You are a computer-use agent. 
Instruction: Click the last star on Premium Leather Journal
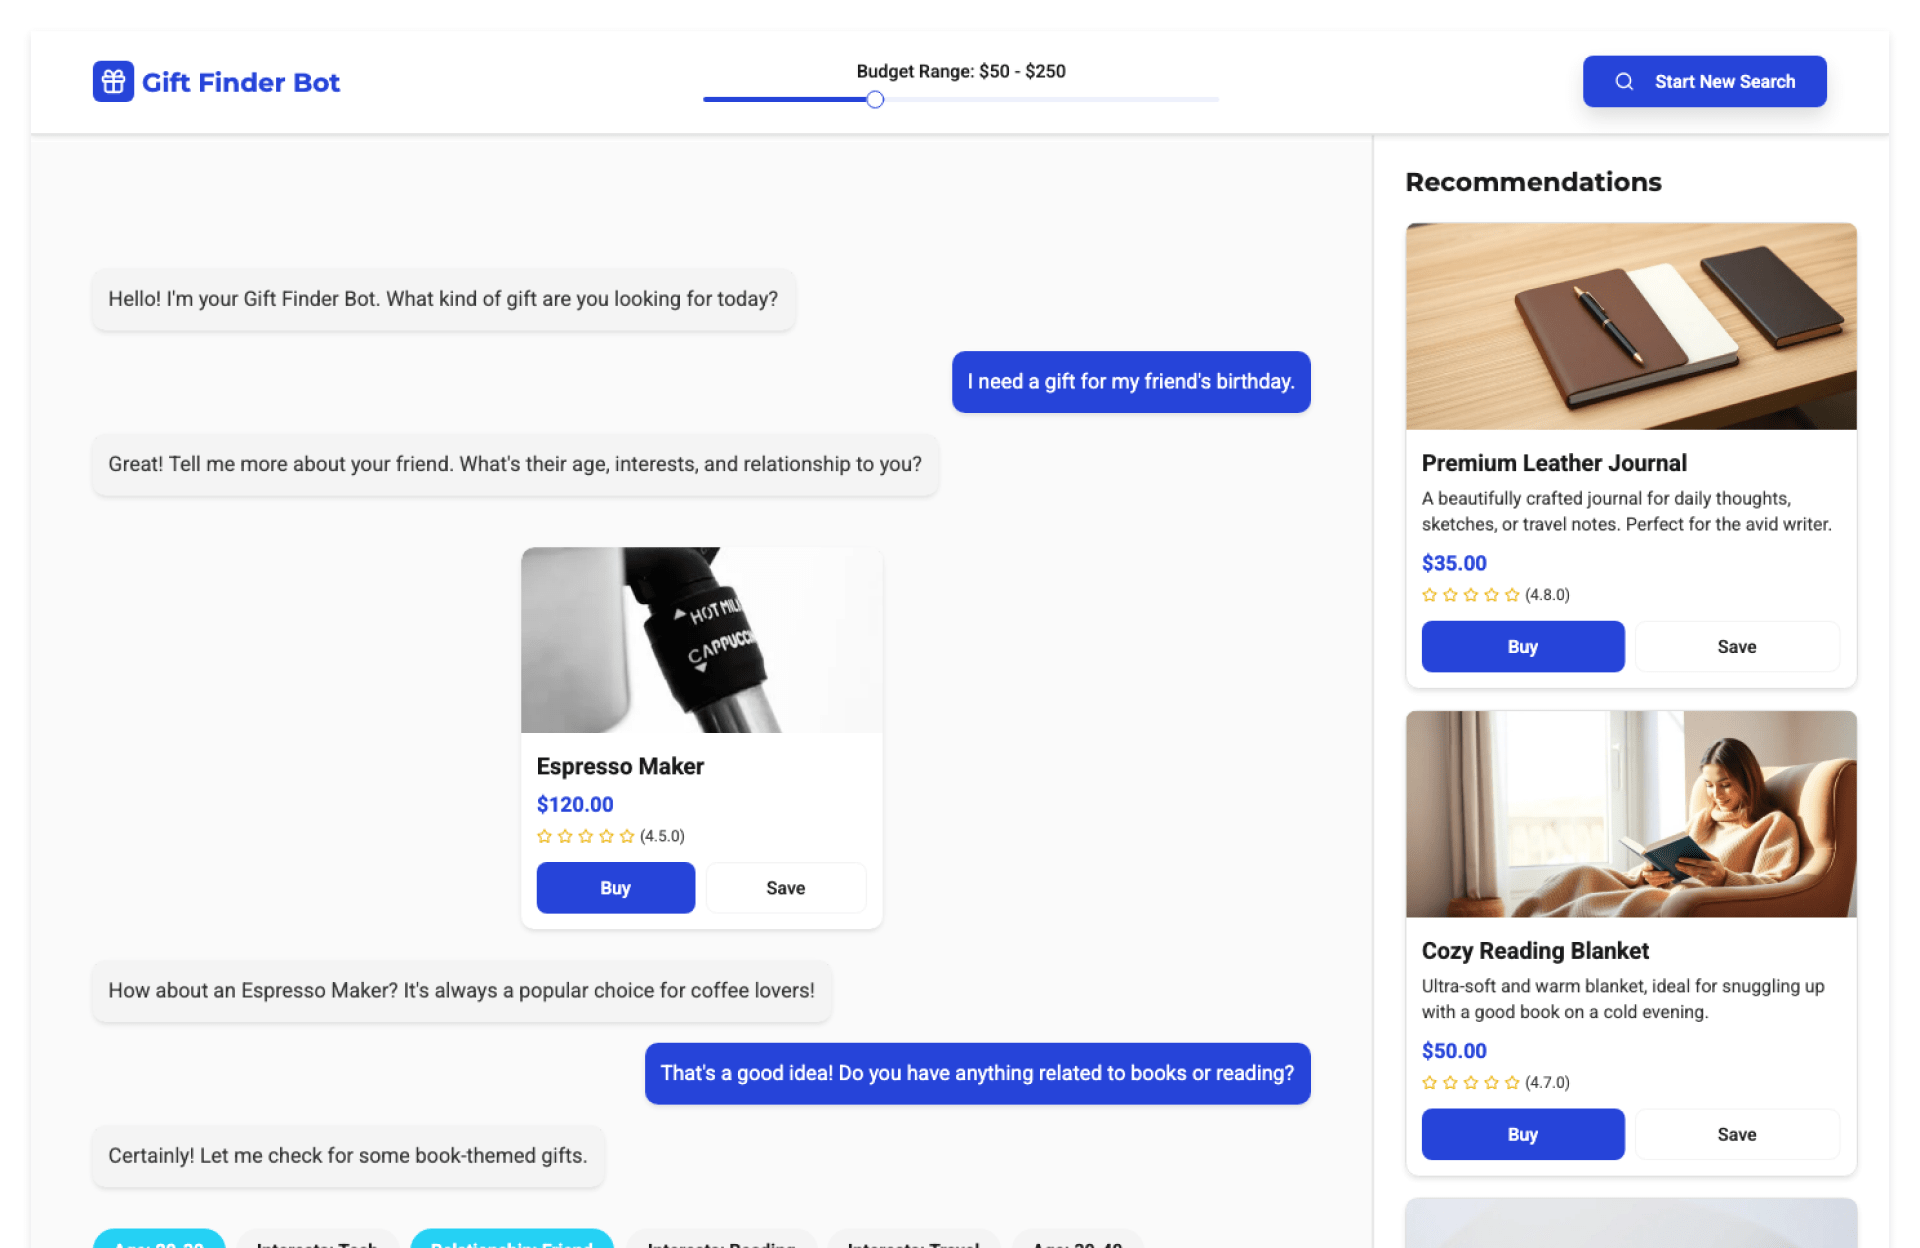pos(1512,595)
